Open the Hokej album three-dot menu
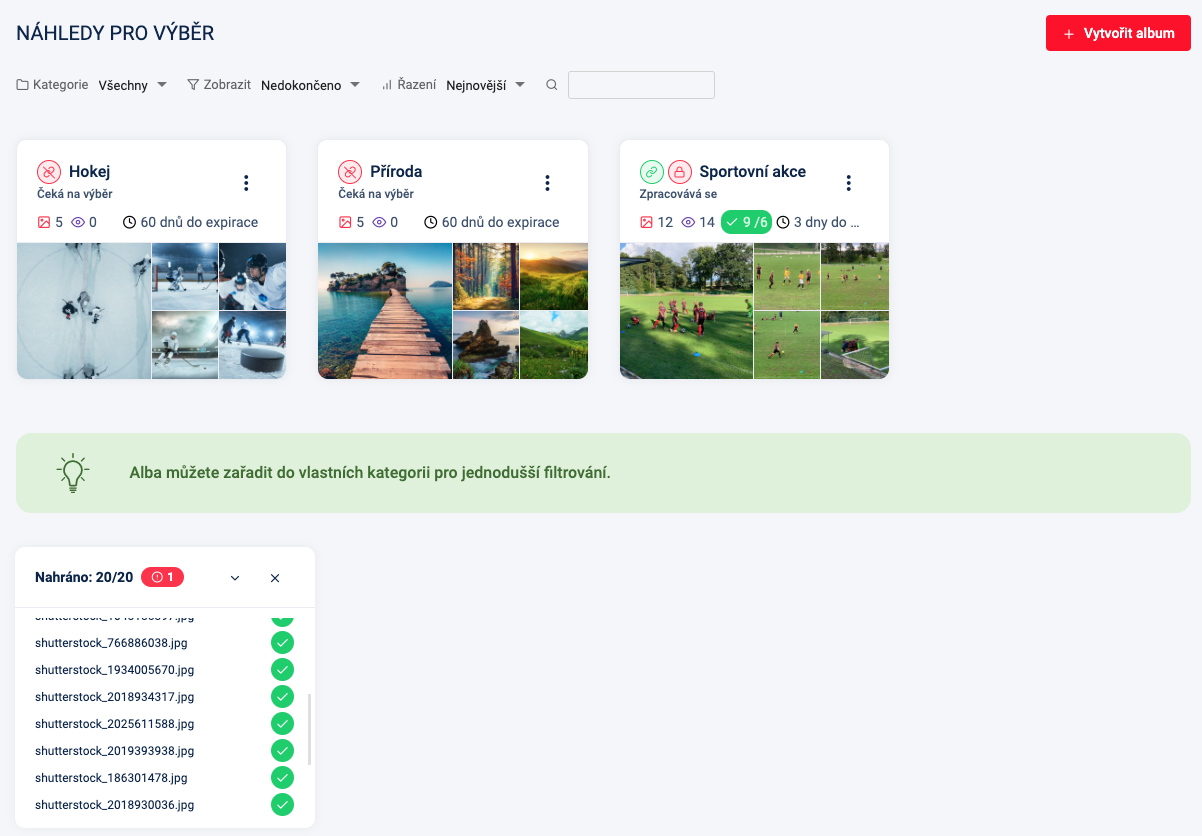The image size is (1202, 836). (x=246, y=183)
